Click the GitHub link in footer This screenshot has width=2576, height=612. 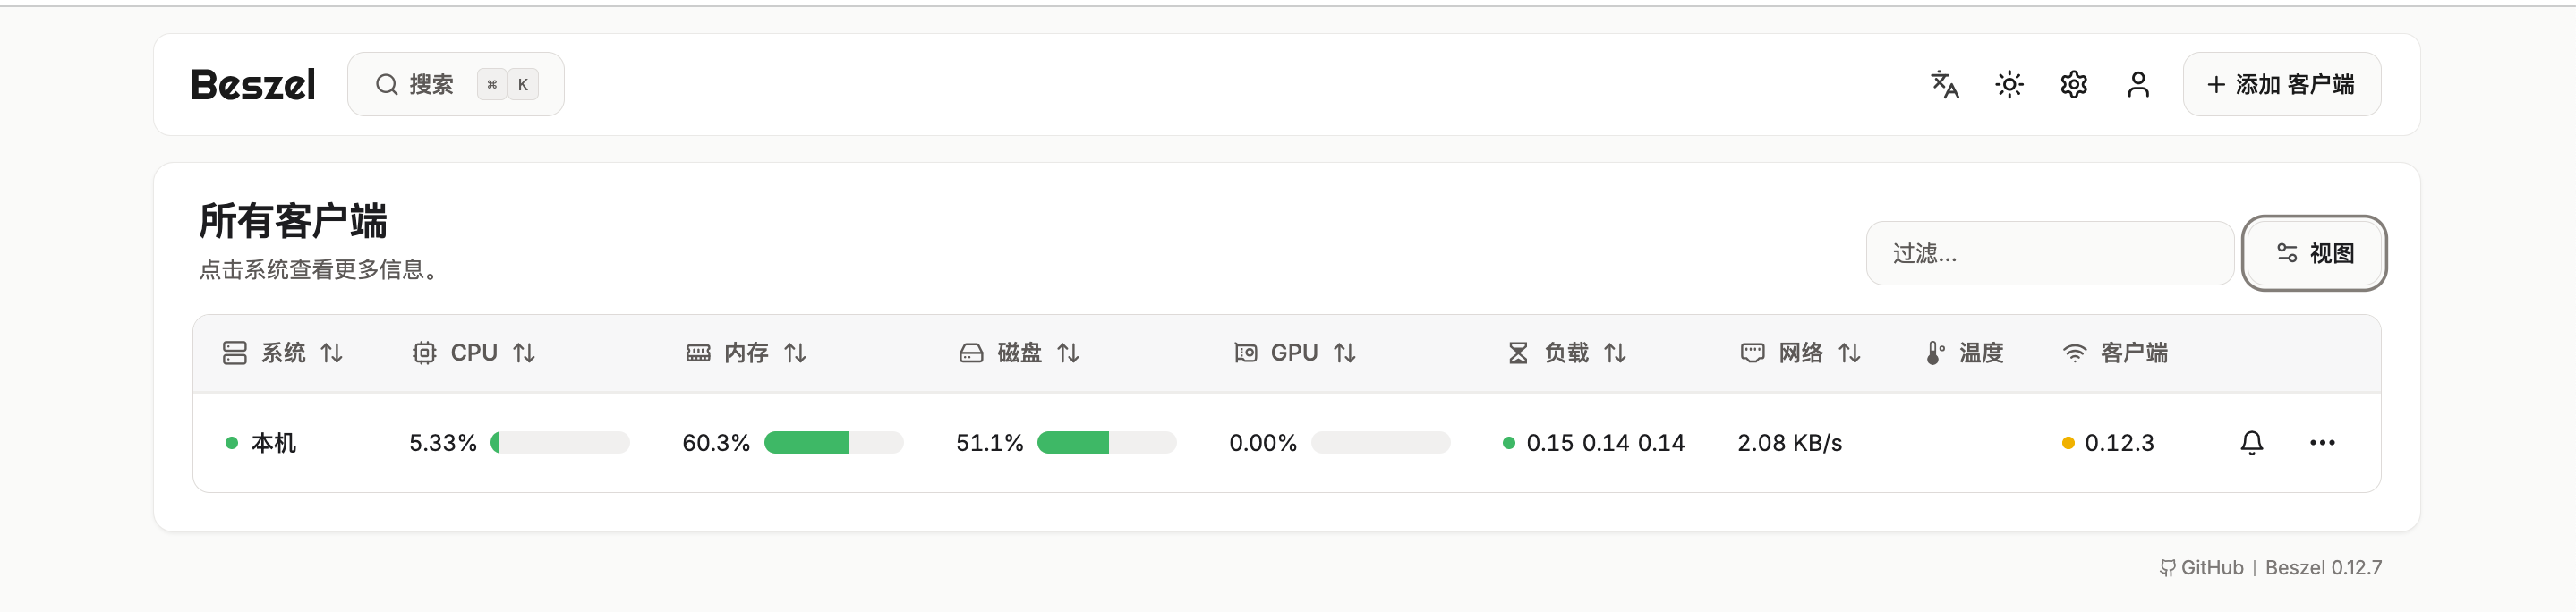click(x=2201, y=568)
